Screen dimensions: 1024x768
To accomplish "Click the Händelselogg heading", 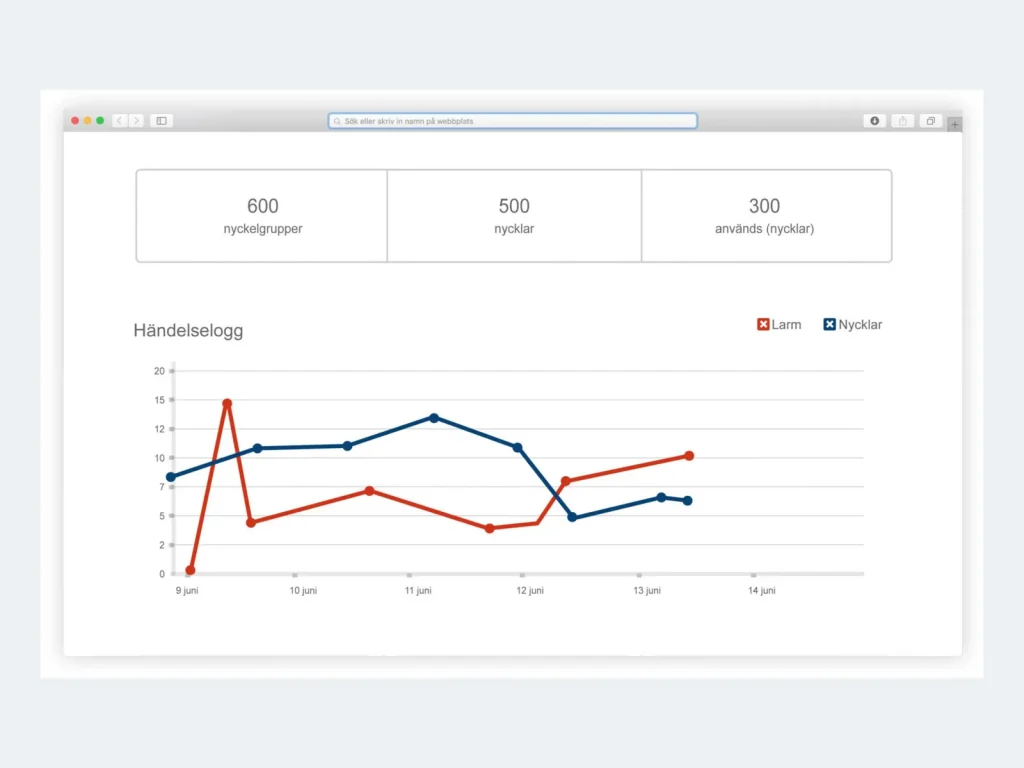I will coord(188,330).
